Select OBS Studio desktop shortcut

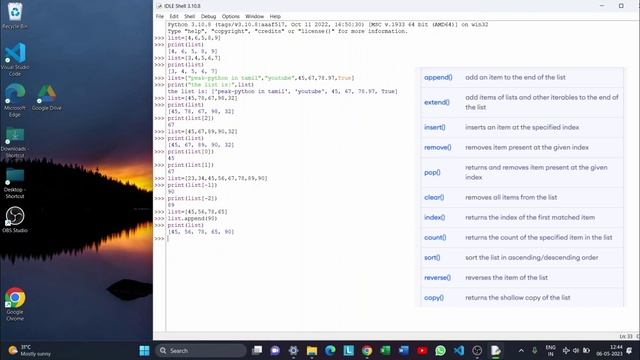[x=15, y=220]
